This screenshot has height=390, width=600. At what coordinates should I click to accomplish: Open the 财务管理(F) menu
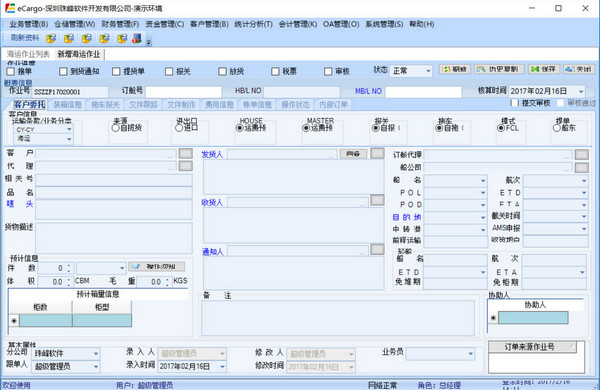tap(121, 24)
